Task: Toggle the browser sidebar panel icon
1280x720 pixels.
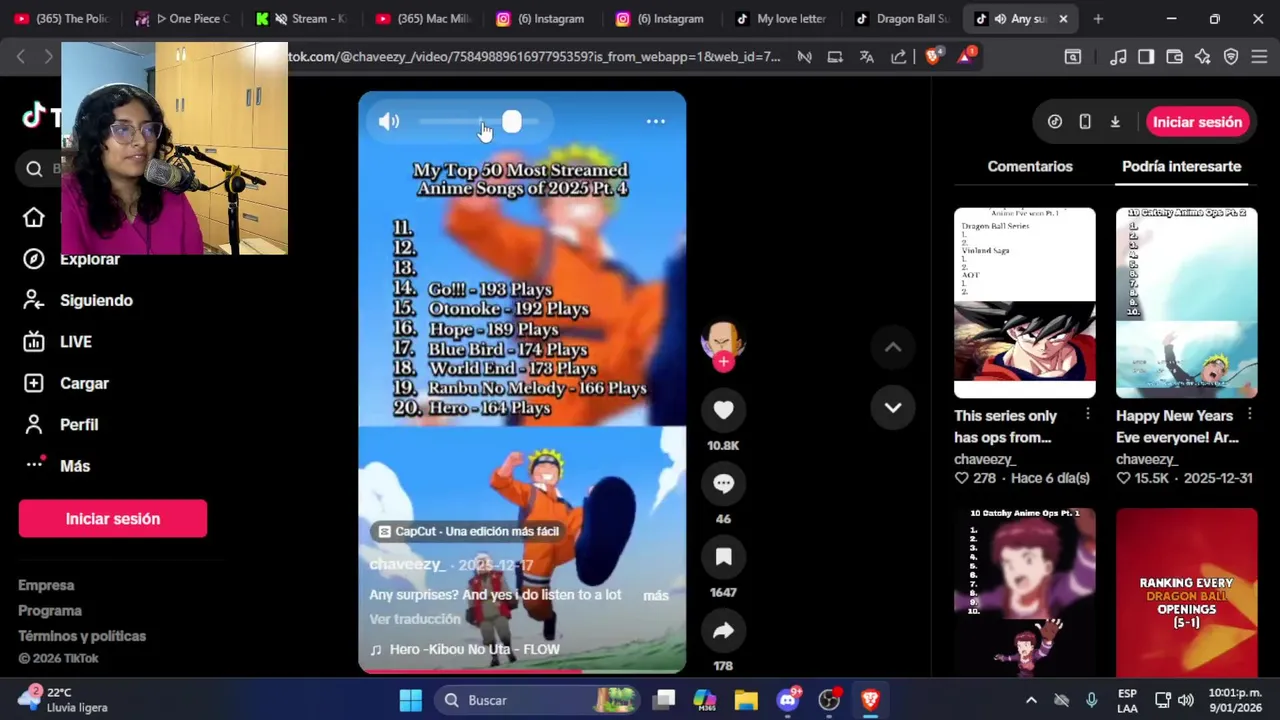Action: (x=1146, y=57)
